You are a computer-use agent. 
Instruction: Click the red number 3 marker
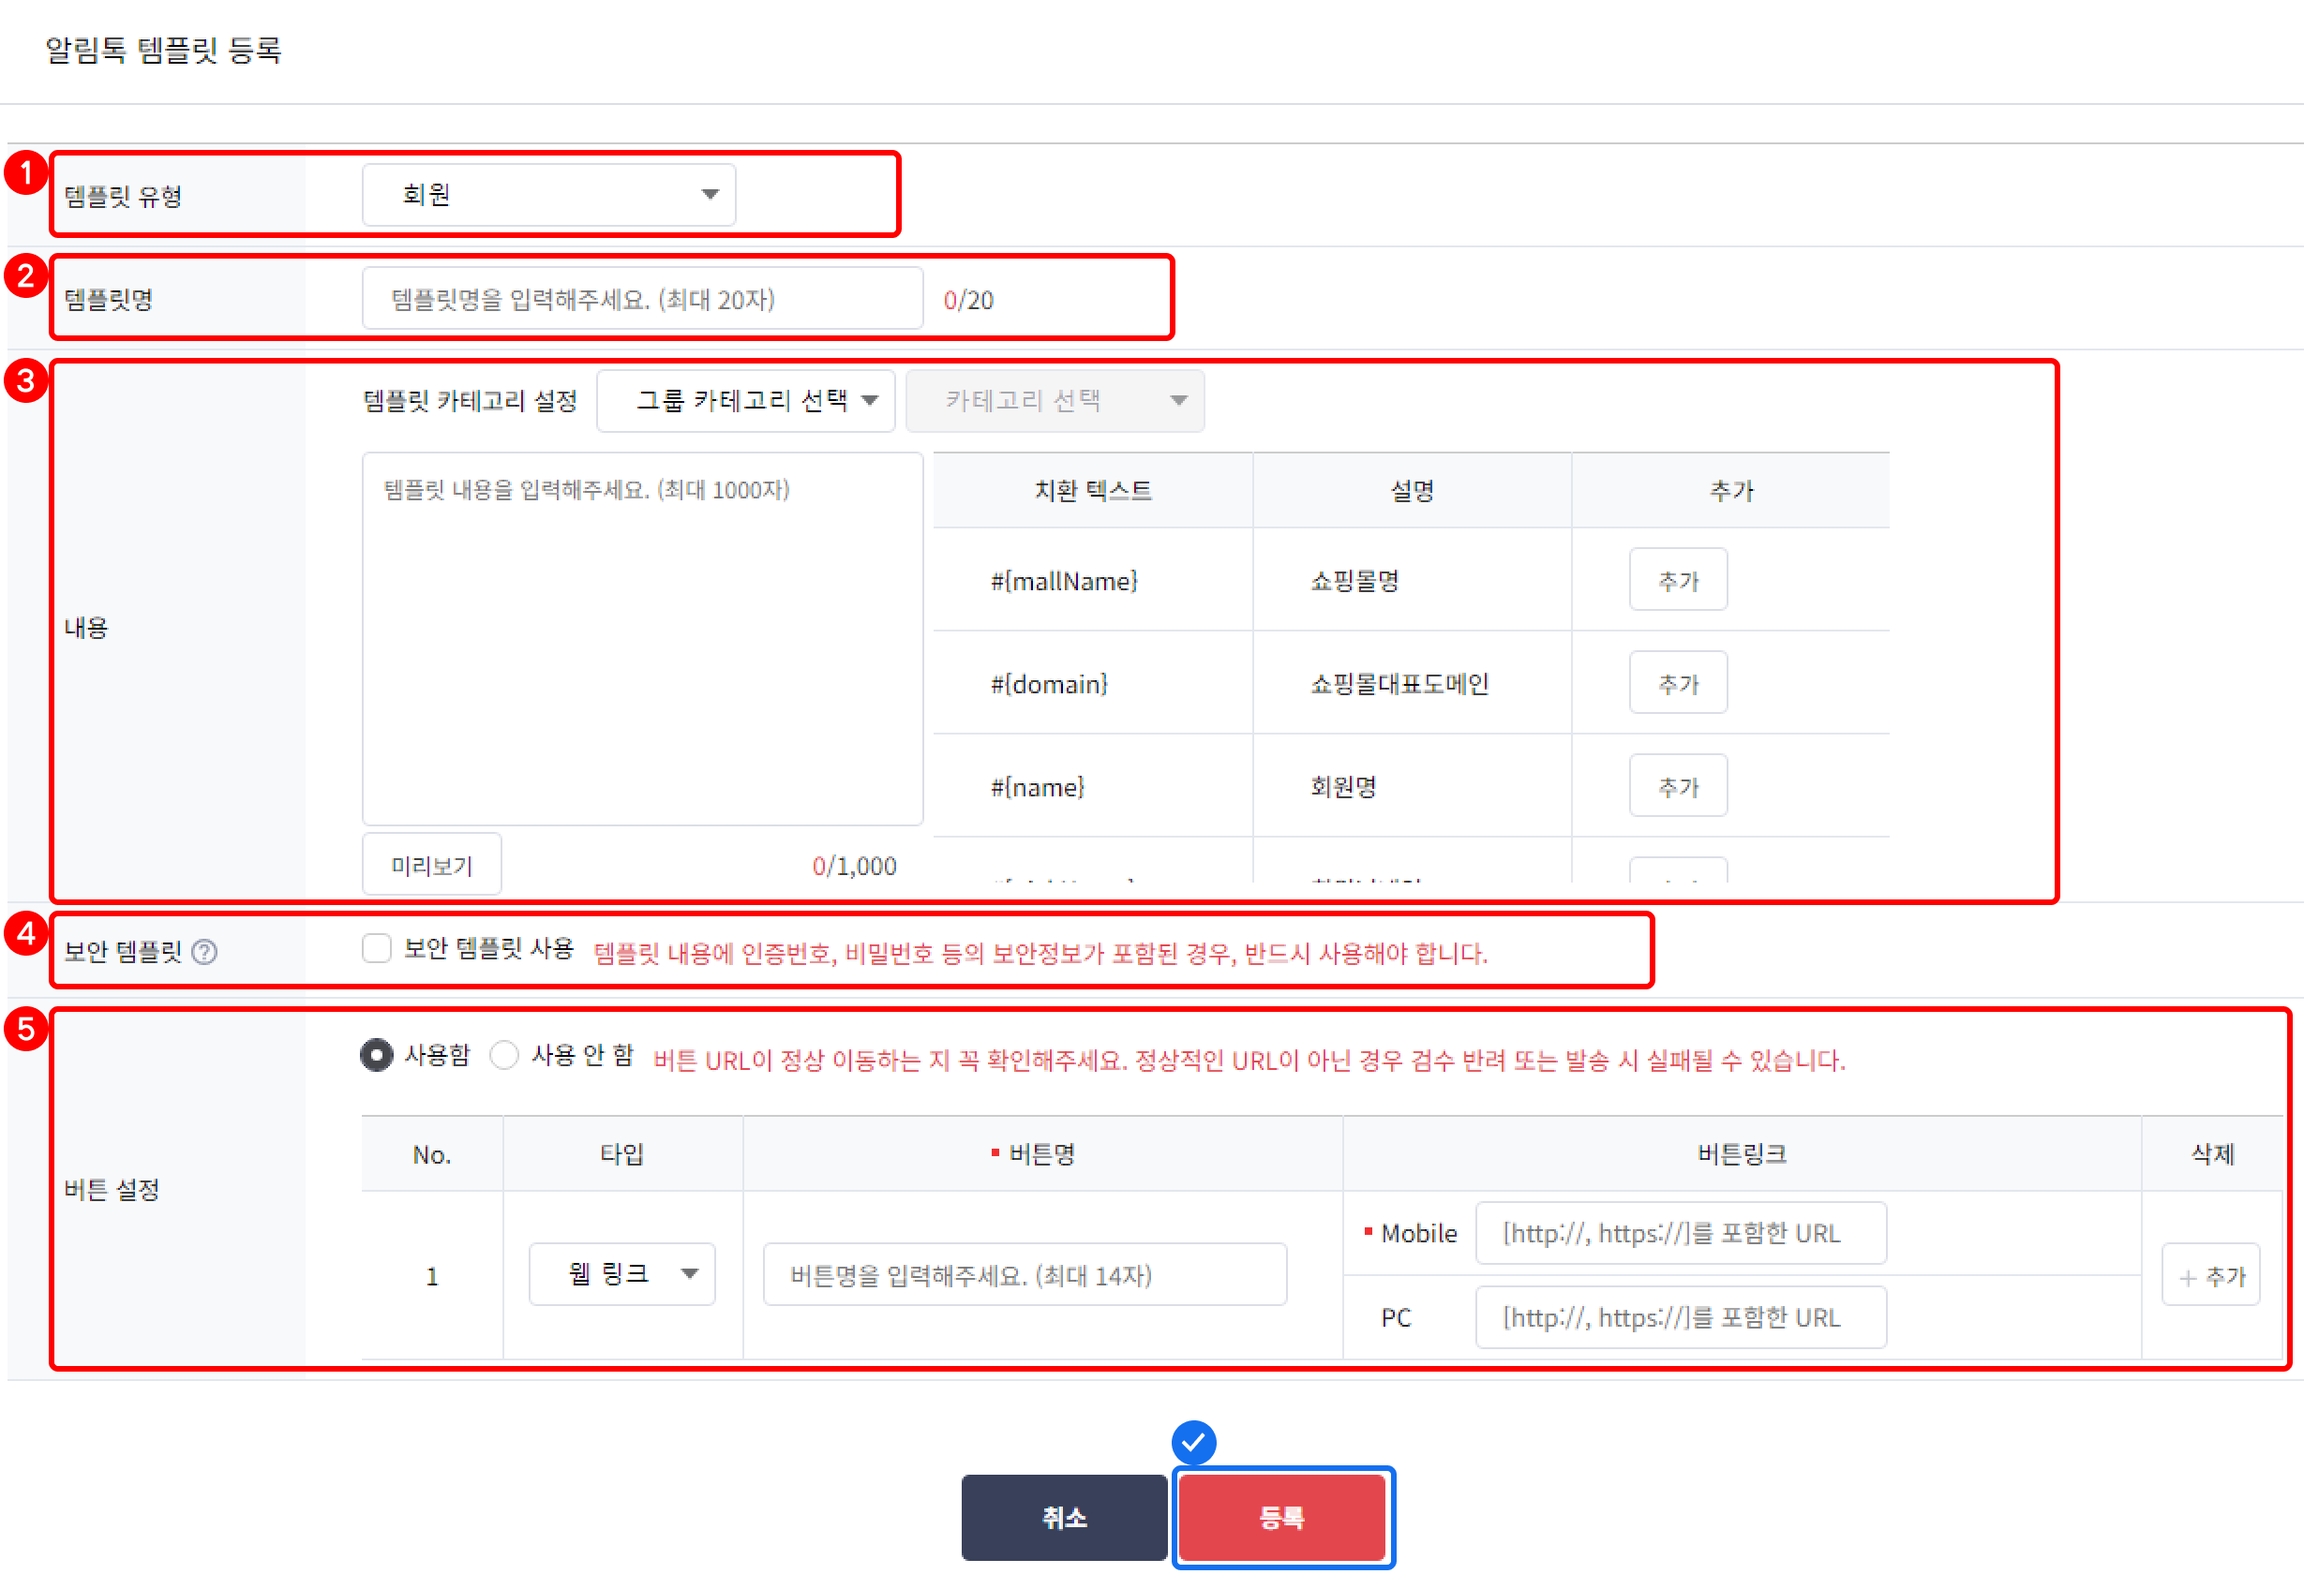click(x=25, y=381)
